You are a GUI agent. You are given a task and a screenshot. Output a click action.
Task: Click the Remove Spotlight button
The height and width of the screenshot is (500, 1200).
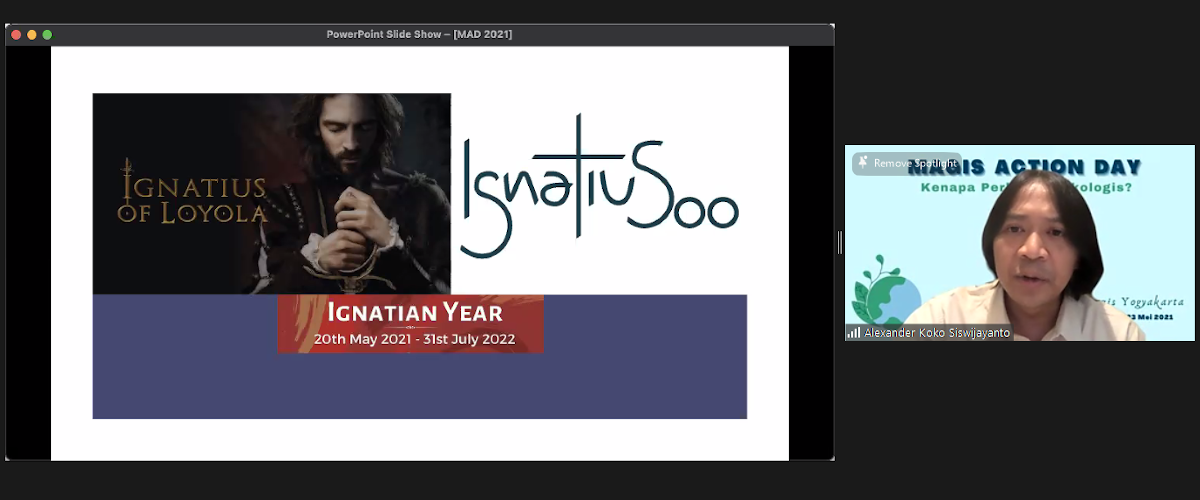tap(907, 163)
